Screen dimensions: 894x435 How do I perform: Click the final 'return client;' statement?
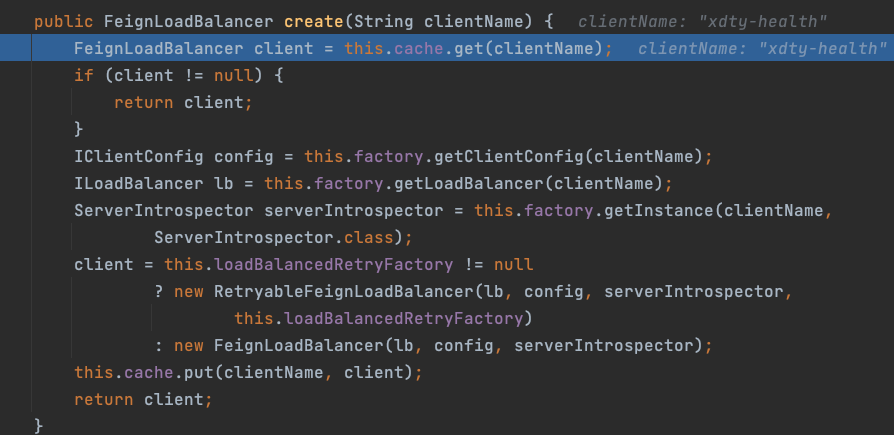pos(143,399)
